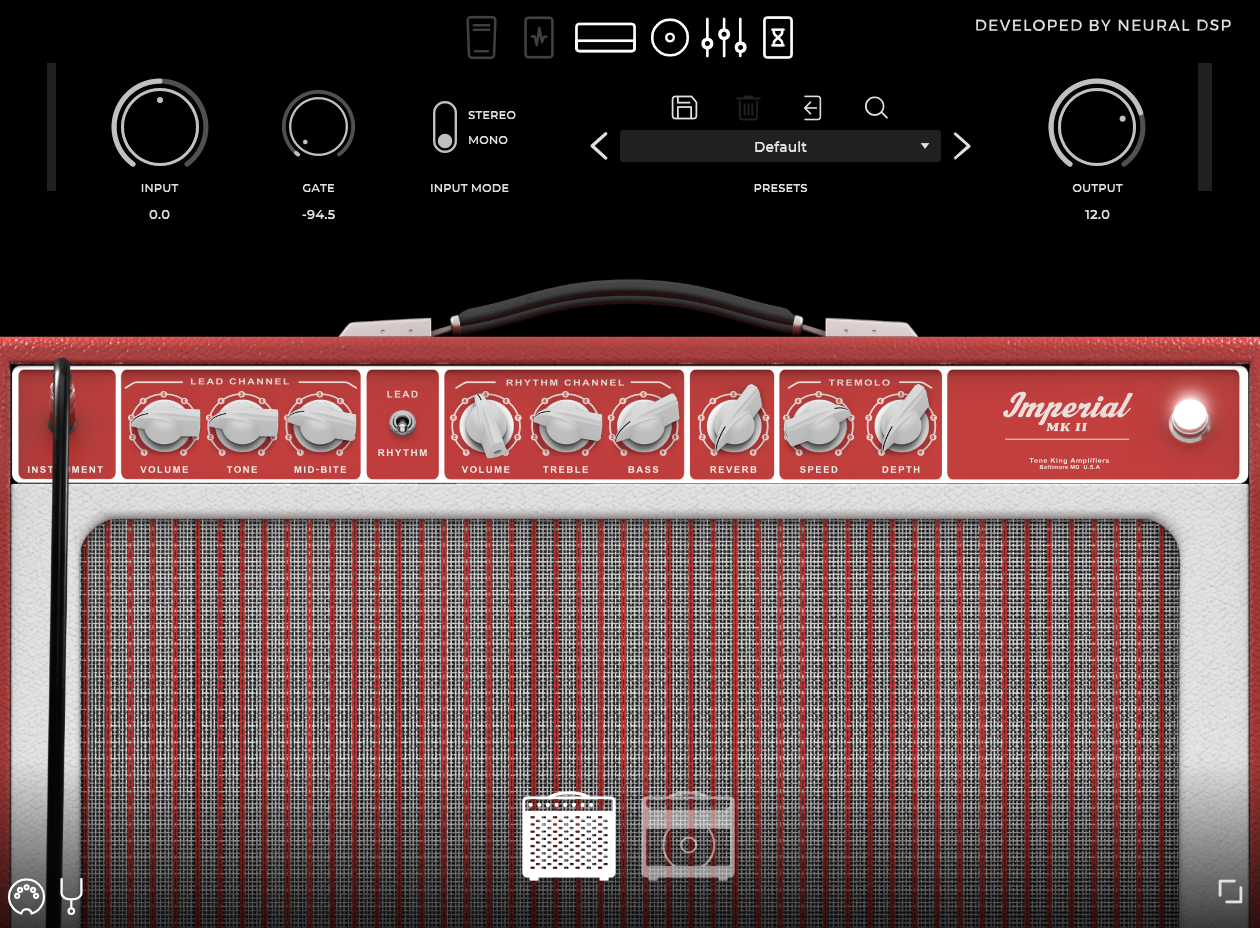This screenshot has height=928, width=1260.
Task: Click the window resize corner icon
Action: 1230,891
